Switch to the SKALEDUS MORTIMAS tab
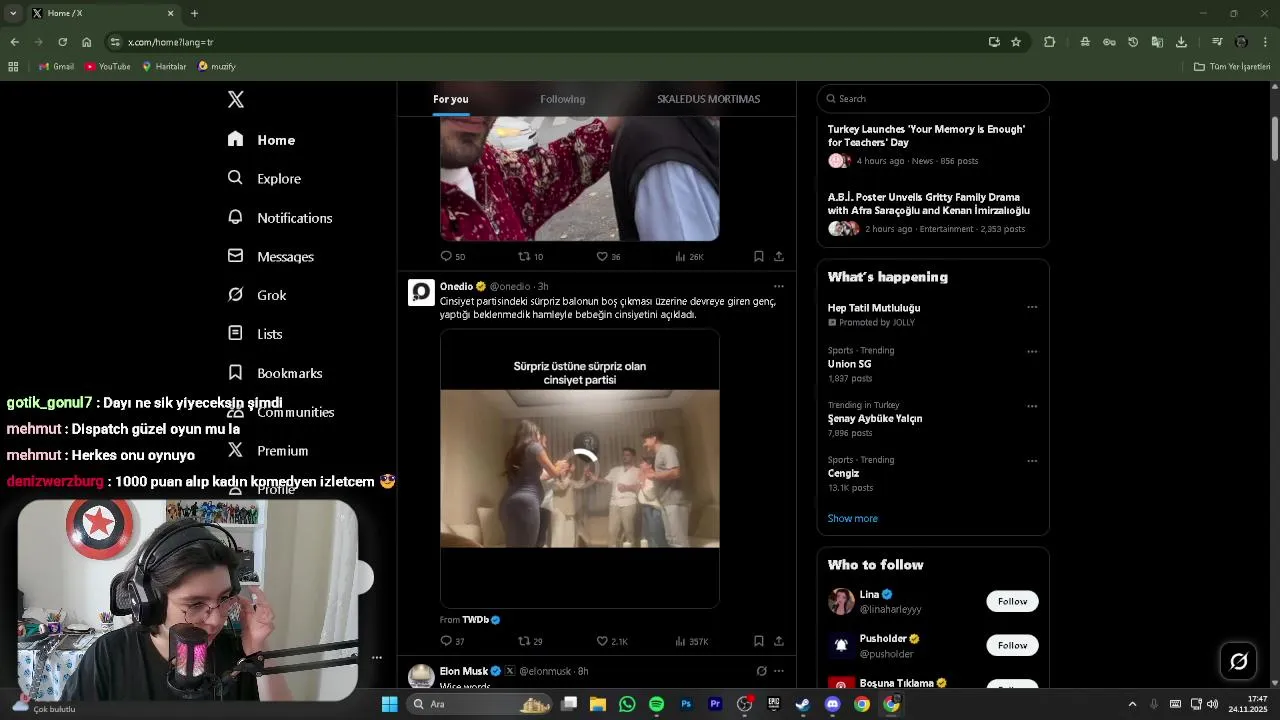The image size is (1280, 720). pos(708,99)
